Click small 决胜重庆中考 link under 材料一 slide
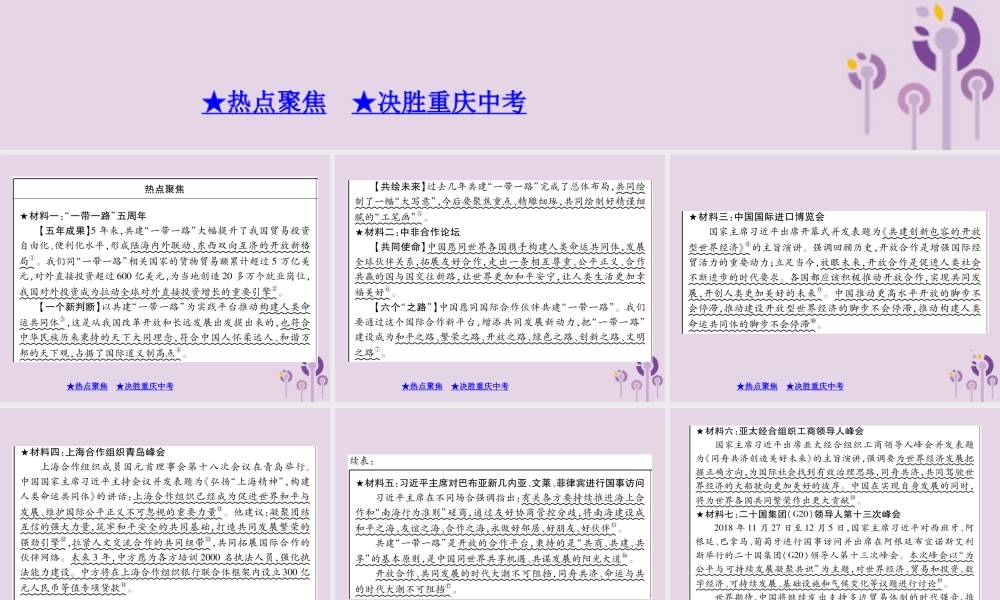The image size is (1000, 600). [x=145, y=386]
